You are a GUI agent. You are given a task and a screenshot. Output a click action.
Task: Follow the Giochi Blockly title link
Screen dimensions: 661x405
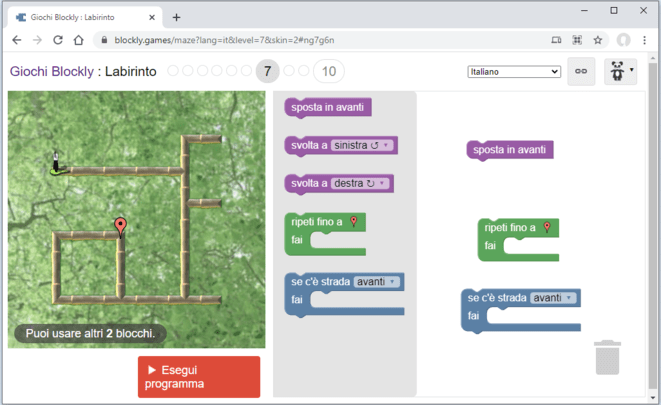pyautogui.click(x=52, y=71)
